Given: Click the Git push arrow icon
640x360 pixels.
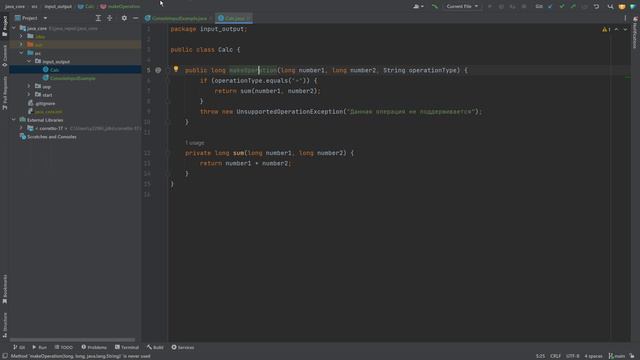Looking at the screenshot, I should (x=573, y=7).
